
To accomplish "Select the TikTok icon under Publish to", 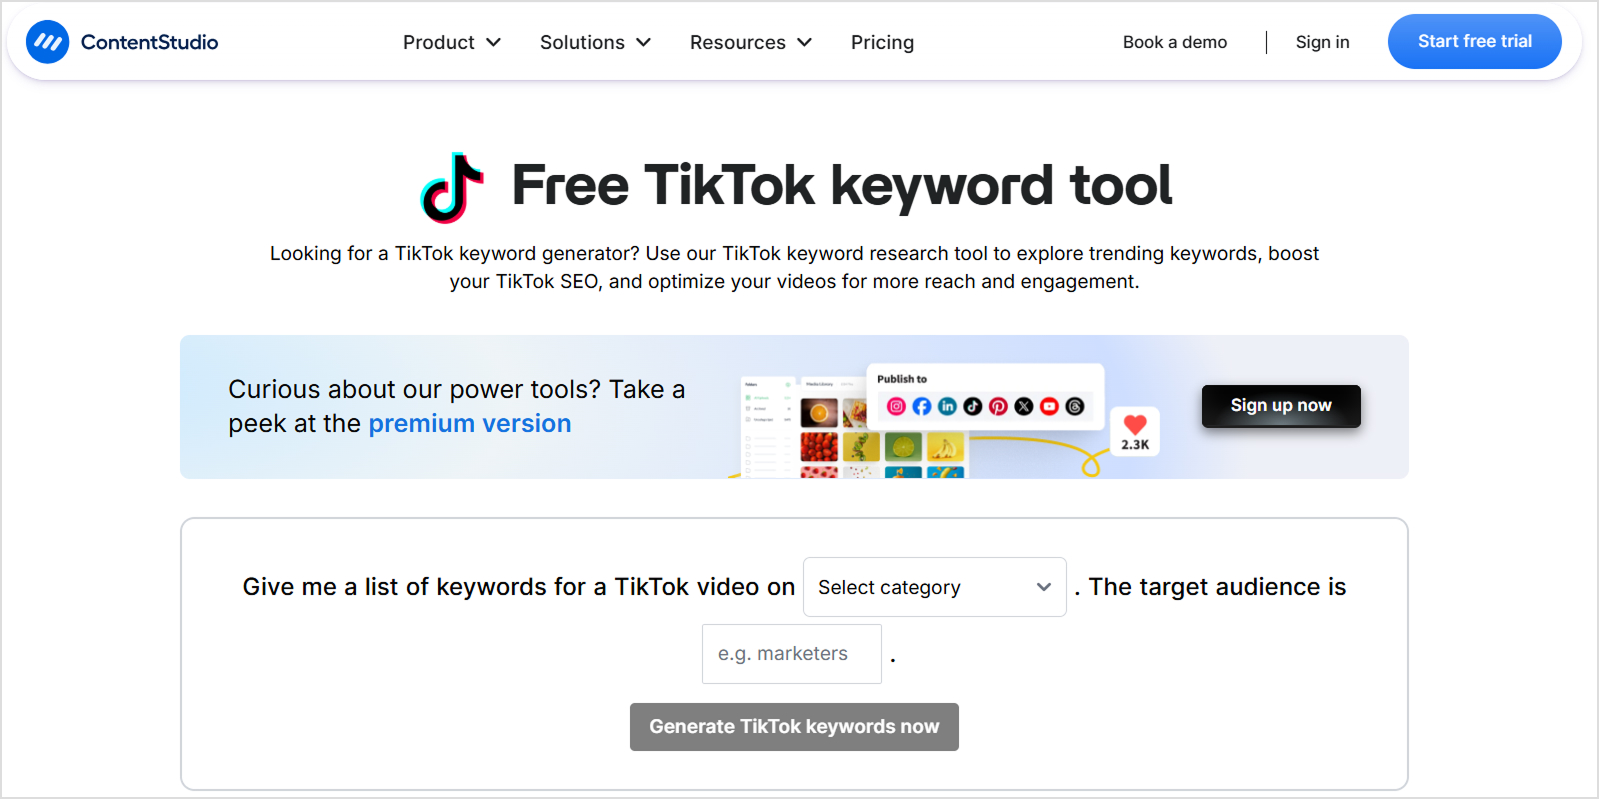I will click(973, 406).
